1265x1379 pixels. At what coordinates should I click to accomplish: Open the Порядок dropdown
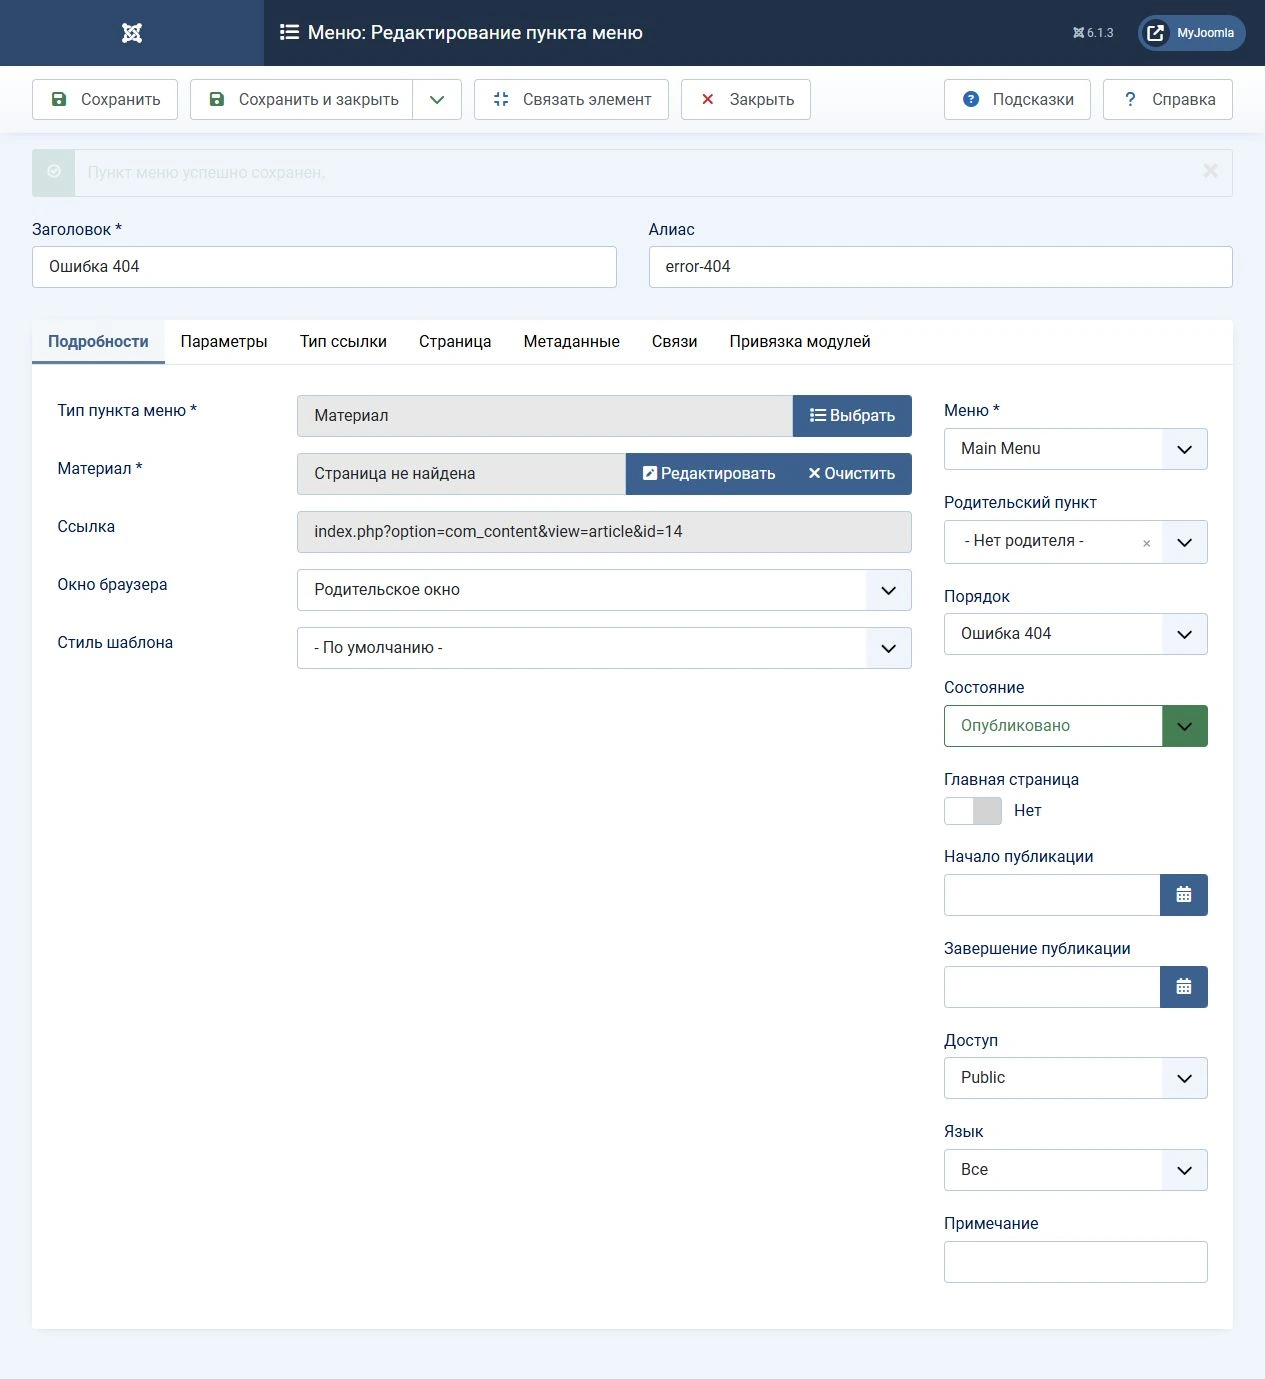tap(1076, 634)
